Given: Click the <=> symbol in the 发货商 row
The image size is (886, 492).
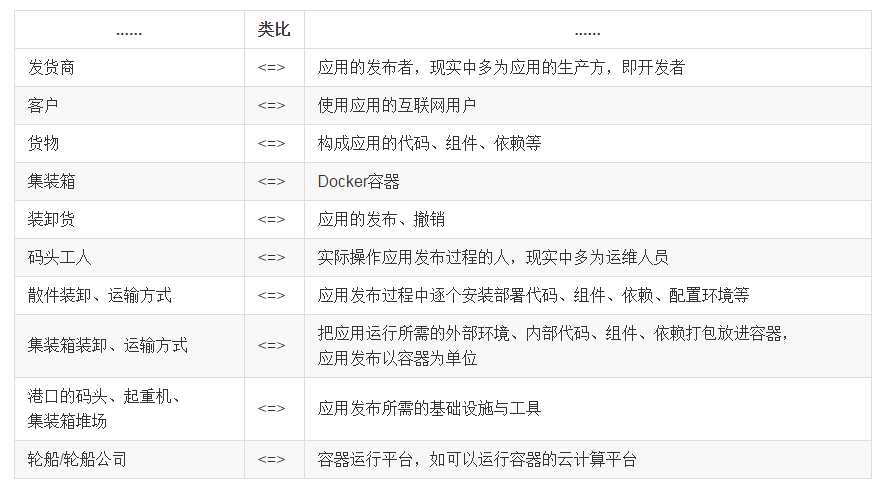Looking at the screenshot, I should (272, 68).
